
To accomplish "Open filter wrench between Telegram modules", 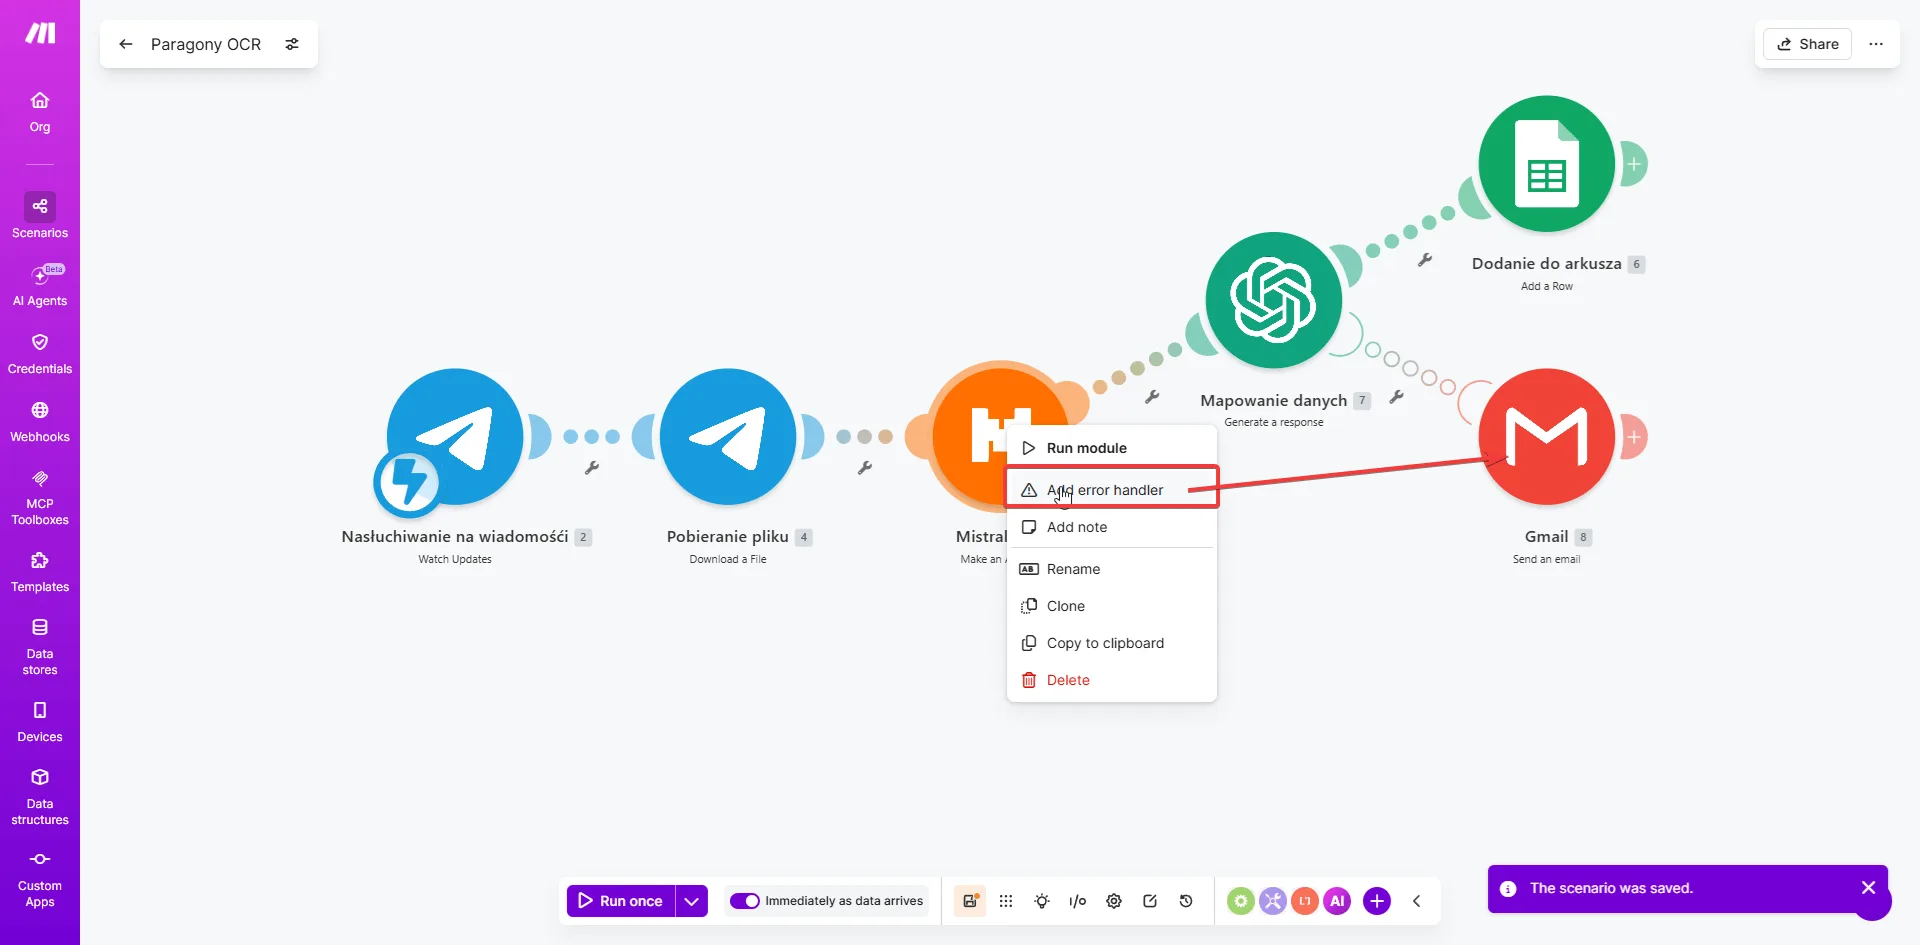I will point(592,467).
